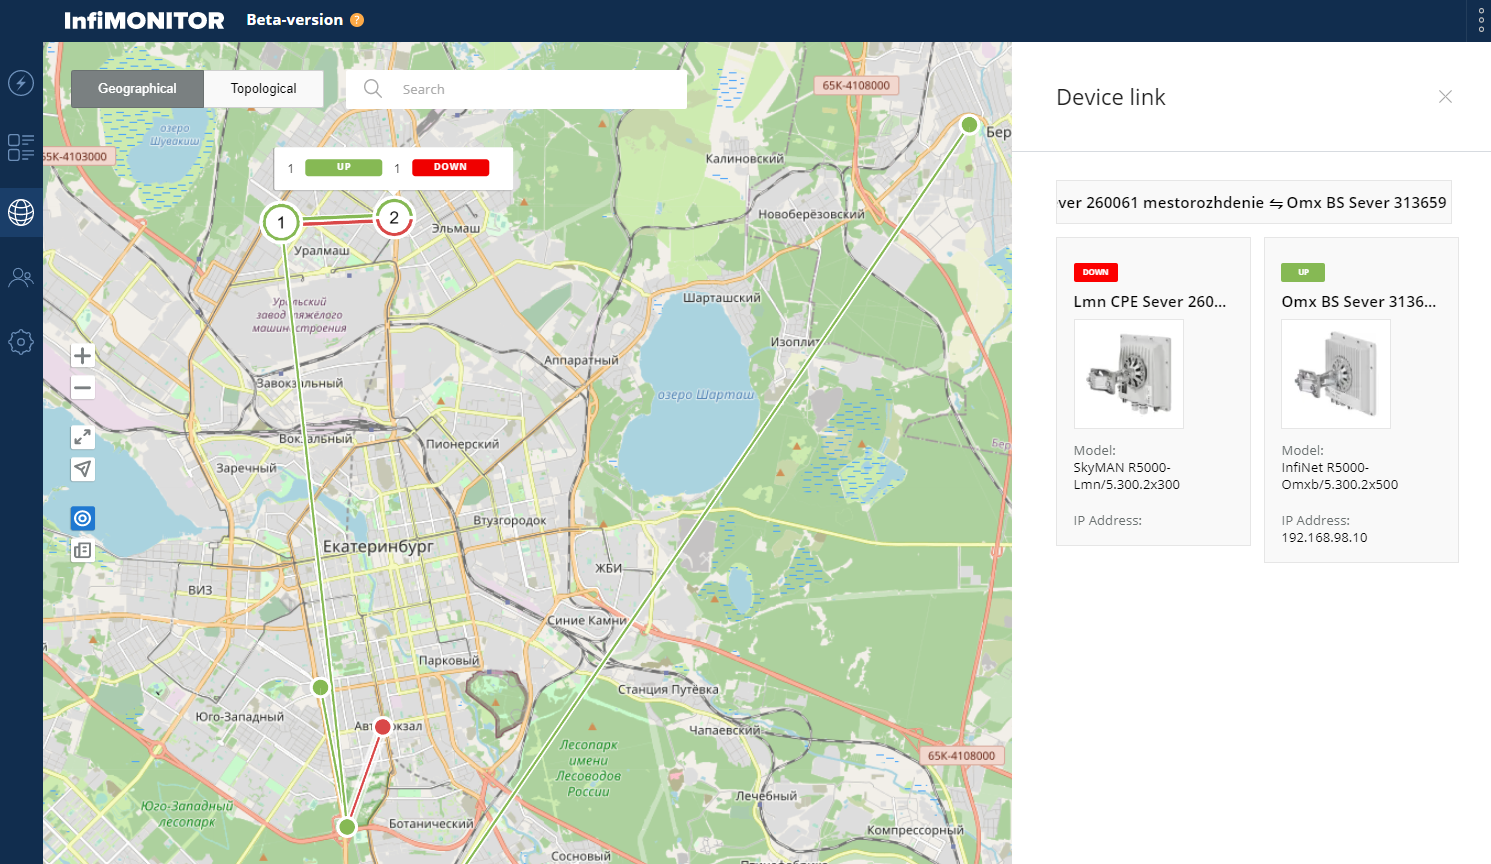Open the three-dot menu at top right

click(x=1481, y=20)
